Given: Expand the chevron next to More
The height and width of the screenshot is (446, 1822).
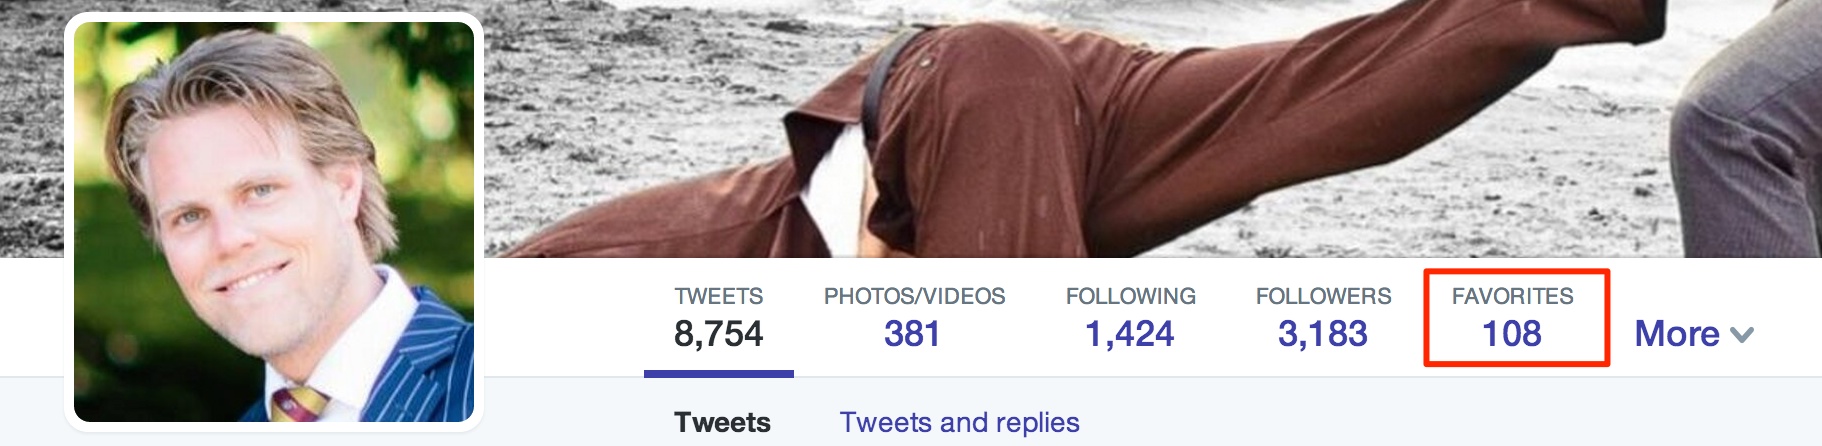Looking at the screenshot, I should [x=1742, y=336].
